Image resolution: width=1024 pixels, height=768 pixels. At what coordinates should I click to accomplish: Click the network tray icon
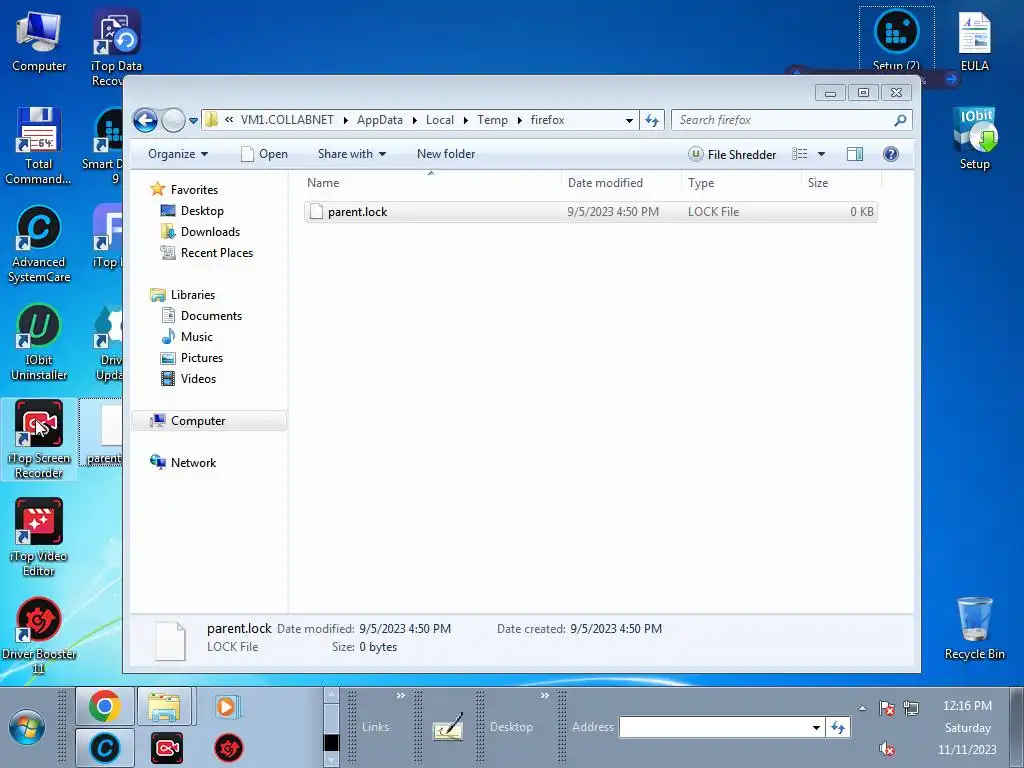pyautogui.click(x=910, y=708)
